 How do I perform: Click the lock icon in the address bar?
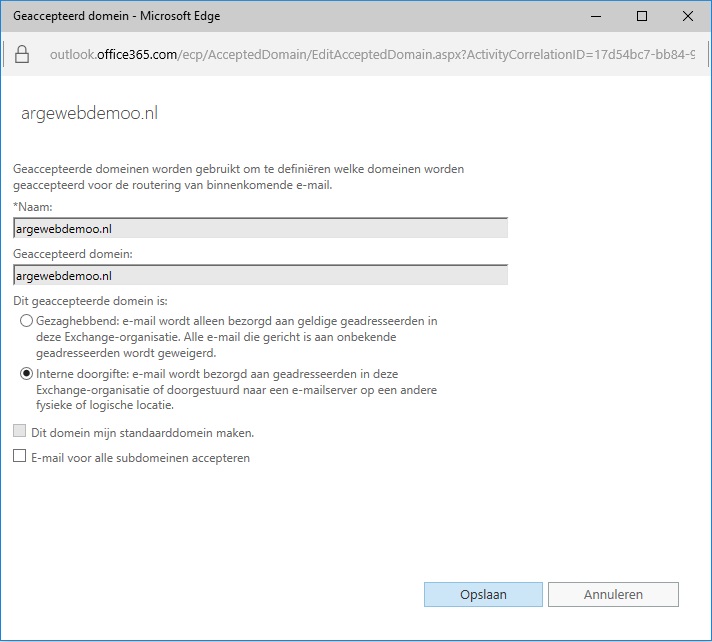(22, 54)
